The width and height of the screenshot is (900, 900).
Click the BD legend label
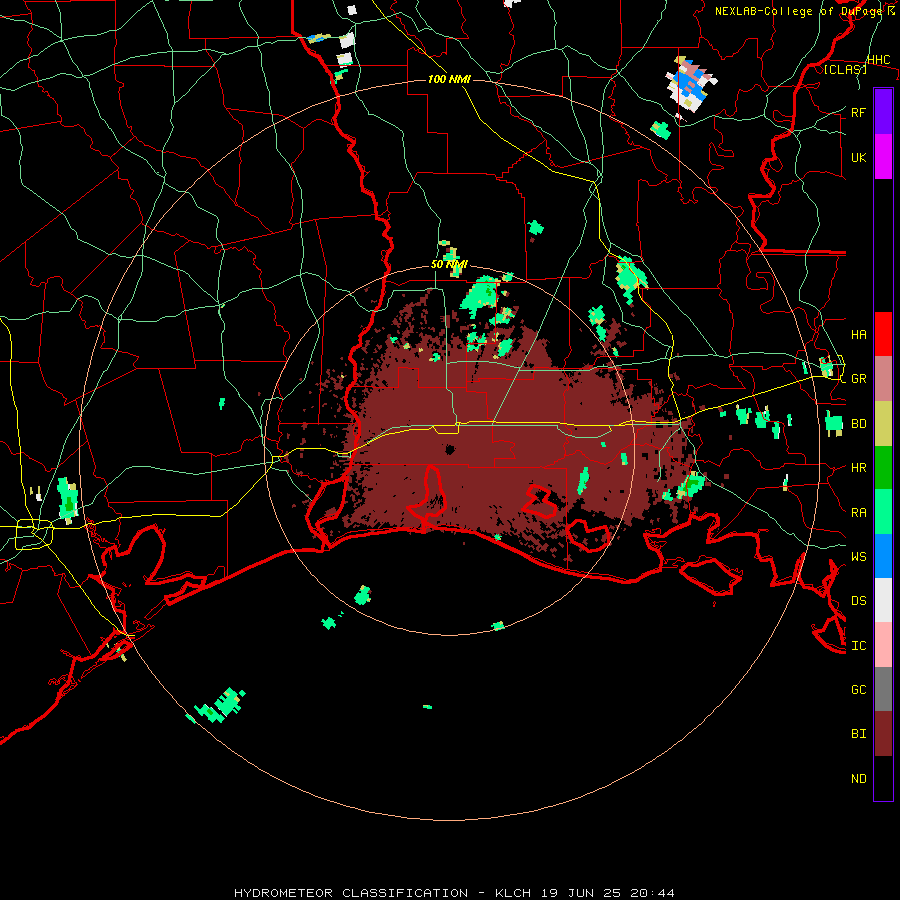pyautogui.click(x=859, y=424)
